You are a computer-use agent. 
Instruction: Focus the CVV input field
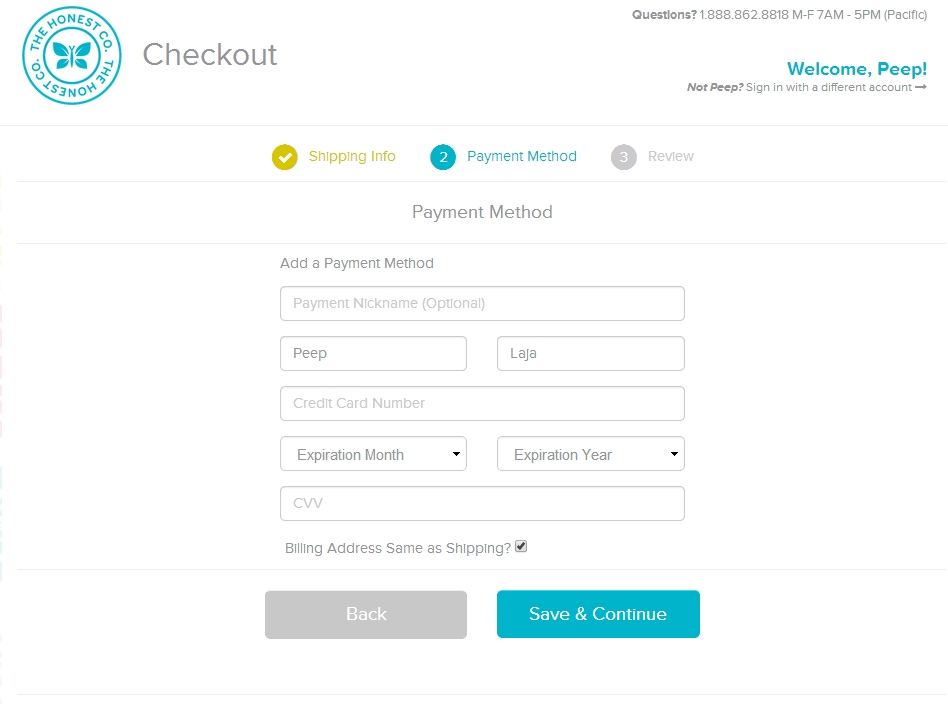(482, 503)
